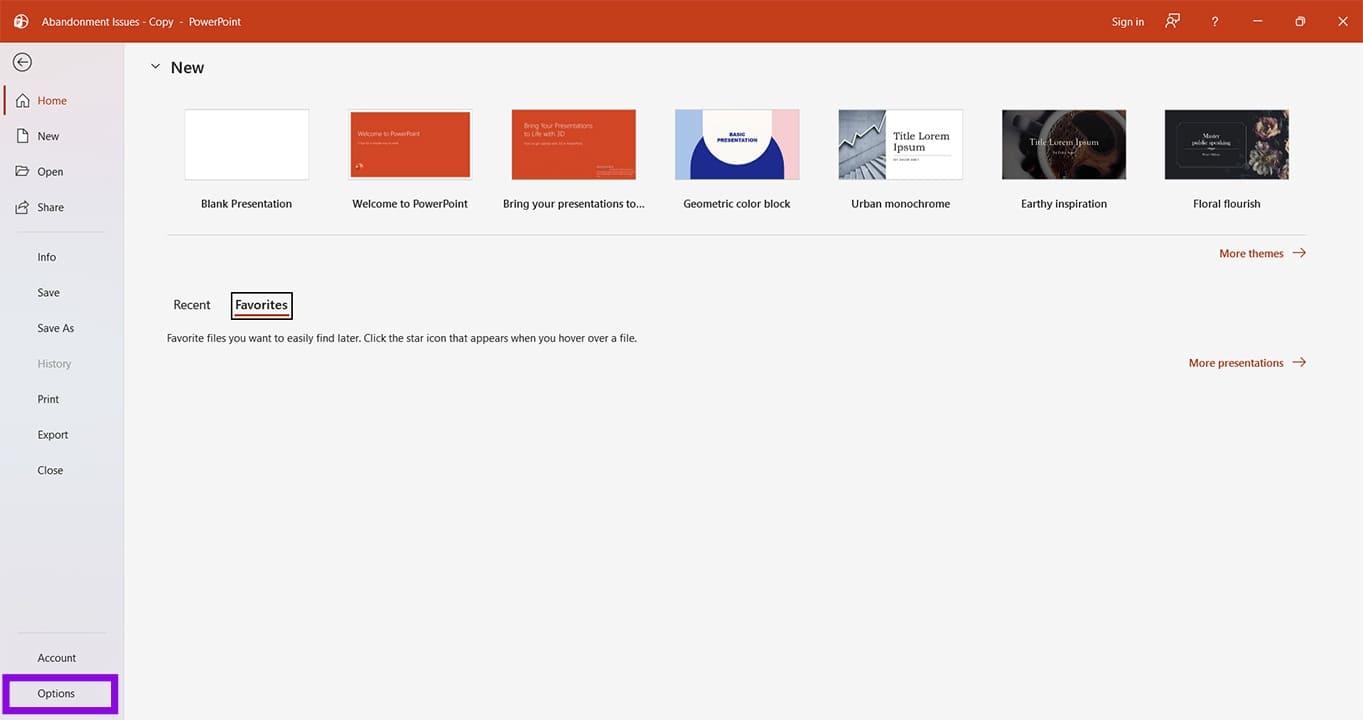Image resolution: width=1363 pixels, height=720 pixels.
Task: Open Help question mark icon
Action: tap(1215, 21)
